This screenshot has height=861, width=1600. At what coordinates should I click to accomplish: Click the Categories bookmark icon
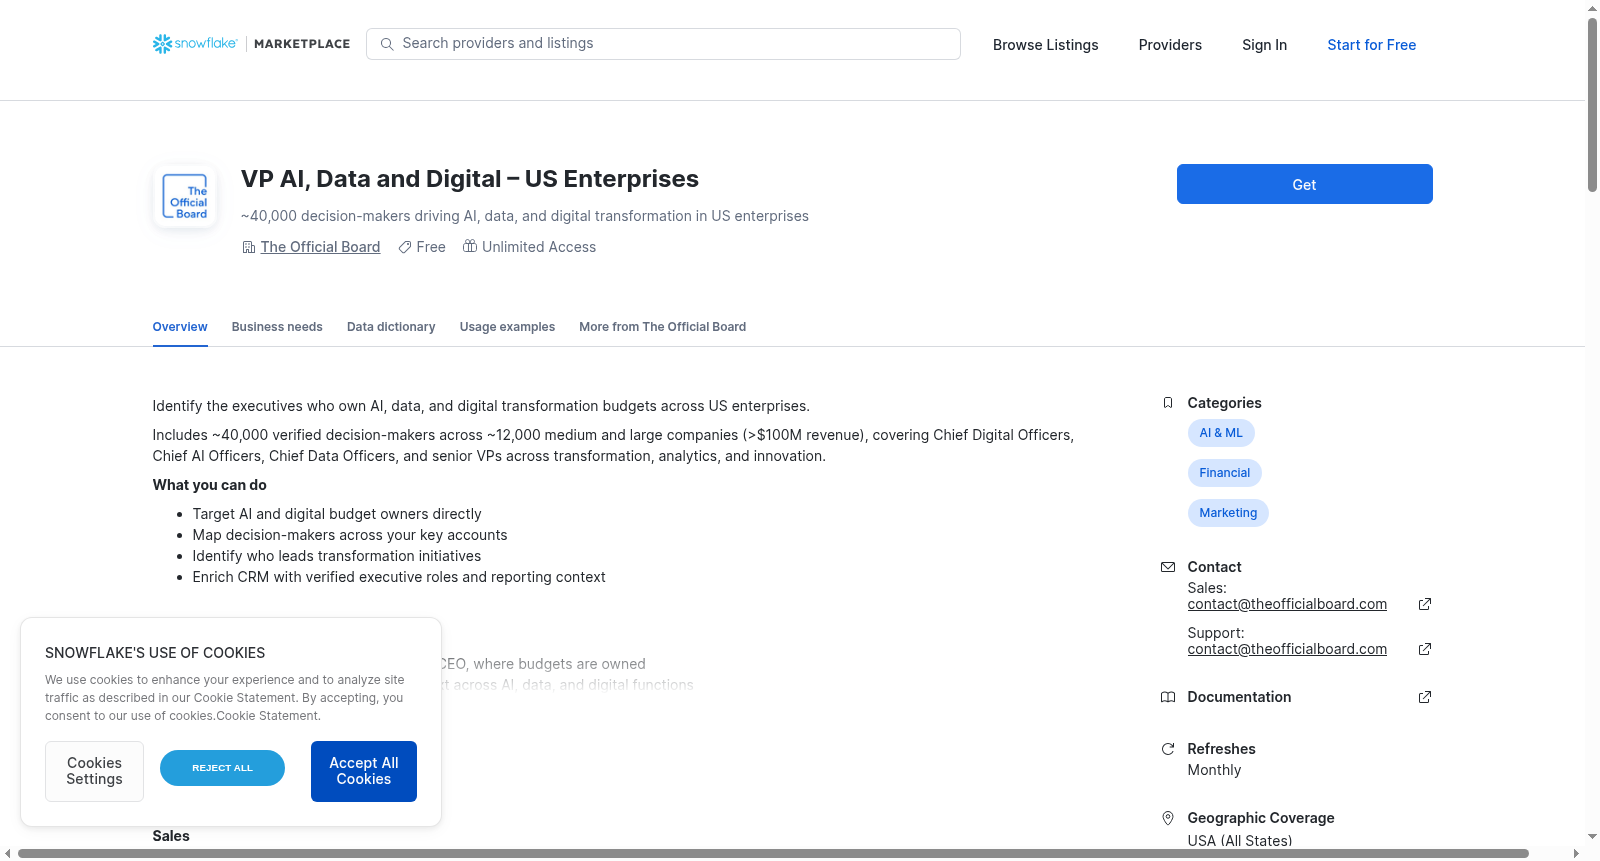(1168, 403)
